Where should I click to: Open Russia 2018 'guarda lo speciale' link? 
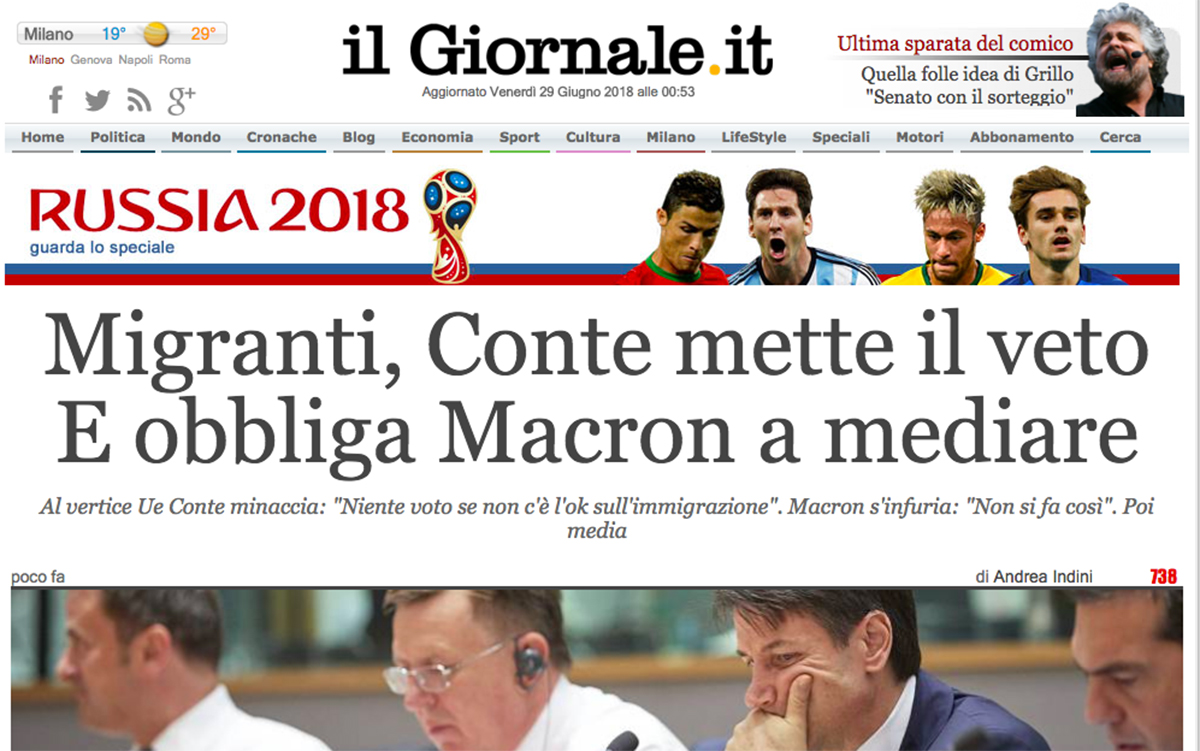pos(102,248)
